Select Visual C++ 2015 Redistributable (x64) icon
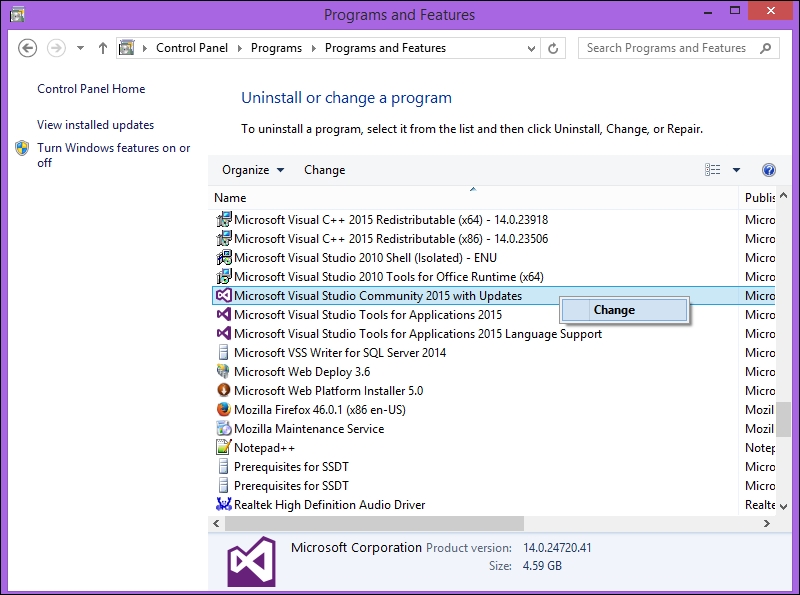 223,219
